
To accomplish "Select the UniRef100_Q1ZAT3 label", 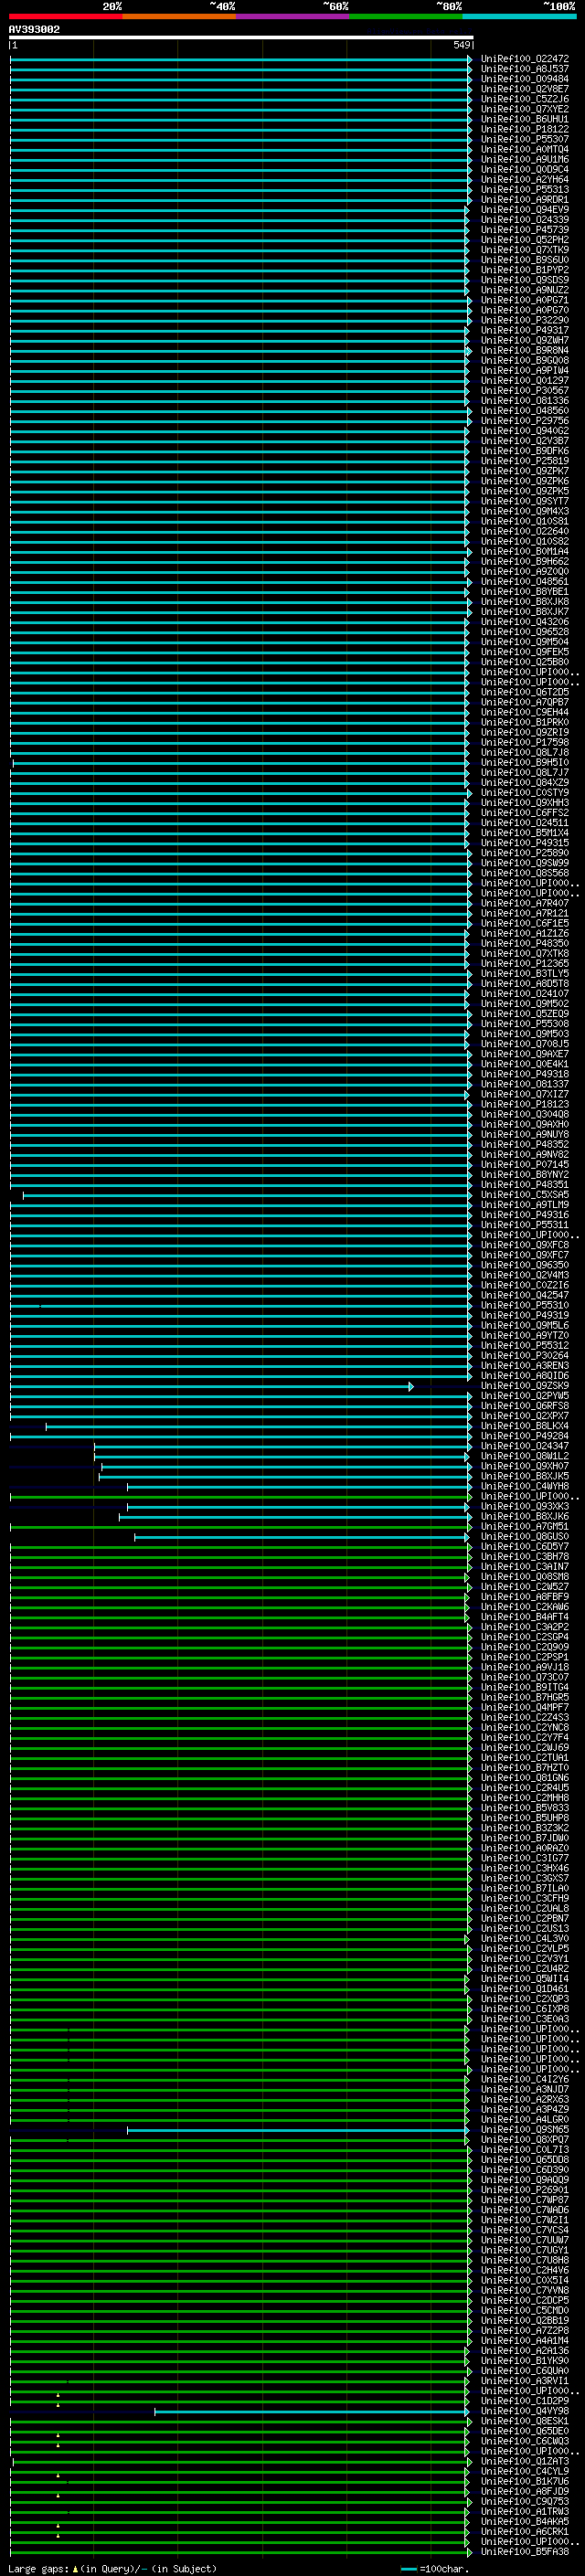I will [x=525, y=2462].
